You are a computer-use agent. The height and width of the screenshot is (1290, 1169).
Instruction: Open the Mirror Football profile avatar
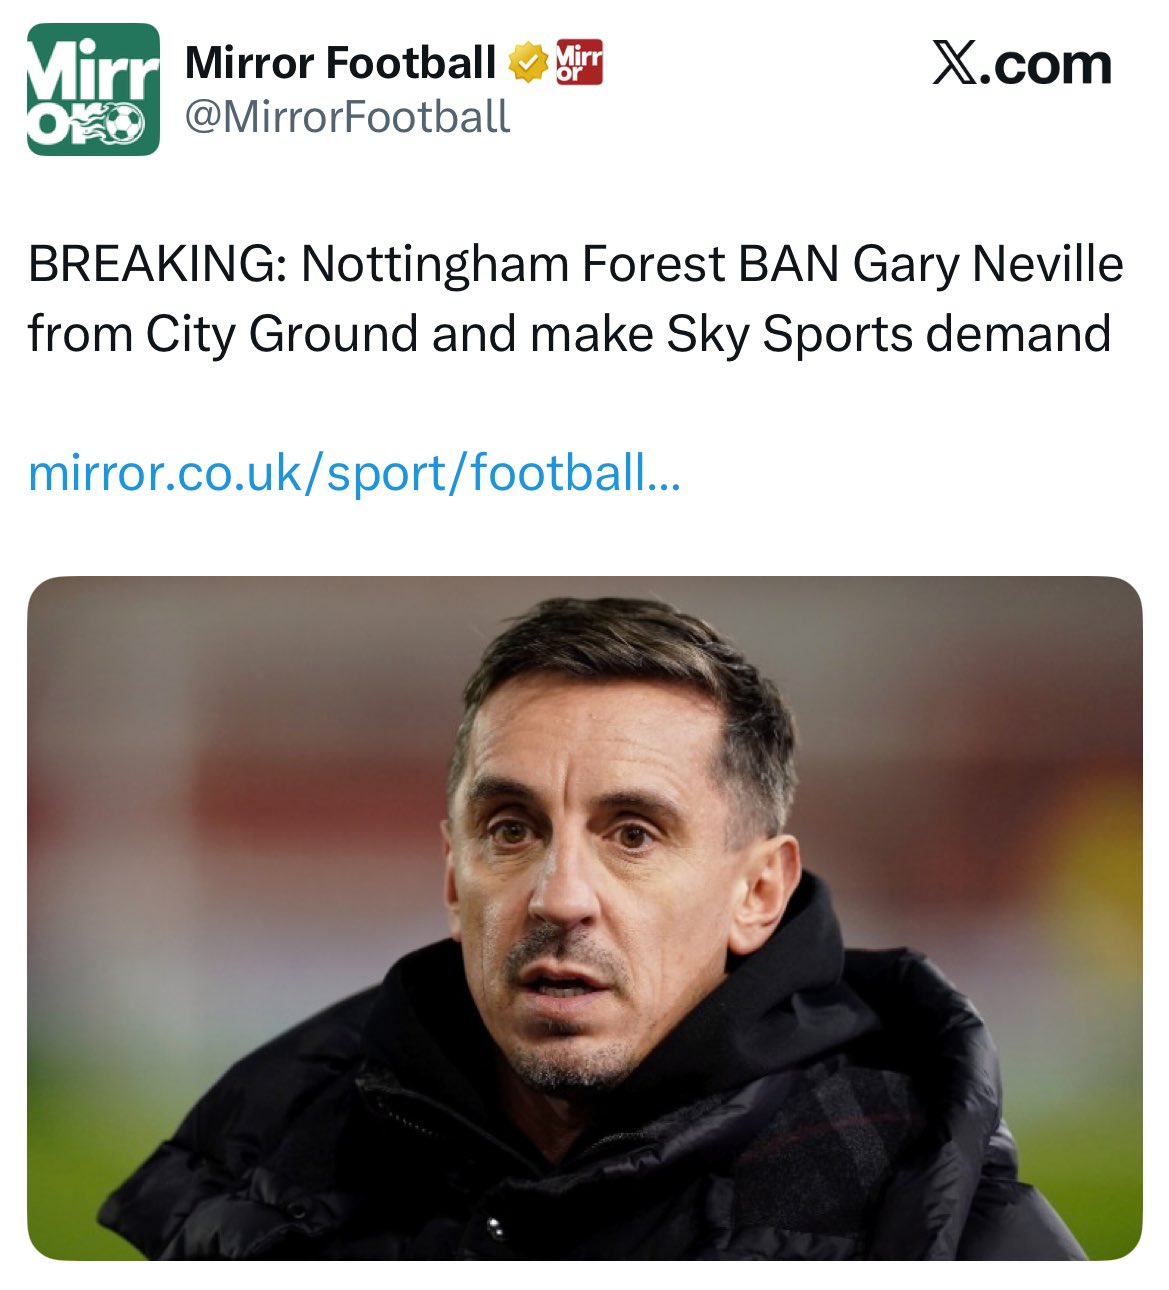point(93,90)
